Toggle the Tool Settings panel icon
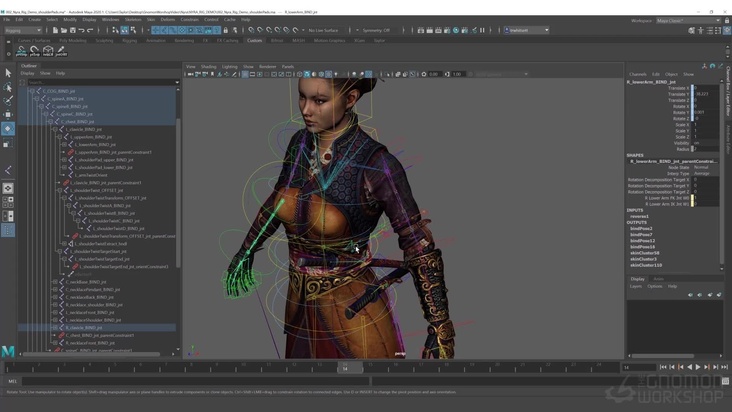This screenshot has width=732, height=412. tap(718, 30)
